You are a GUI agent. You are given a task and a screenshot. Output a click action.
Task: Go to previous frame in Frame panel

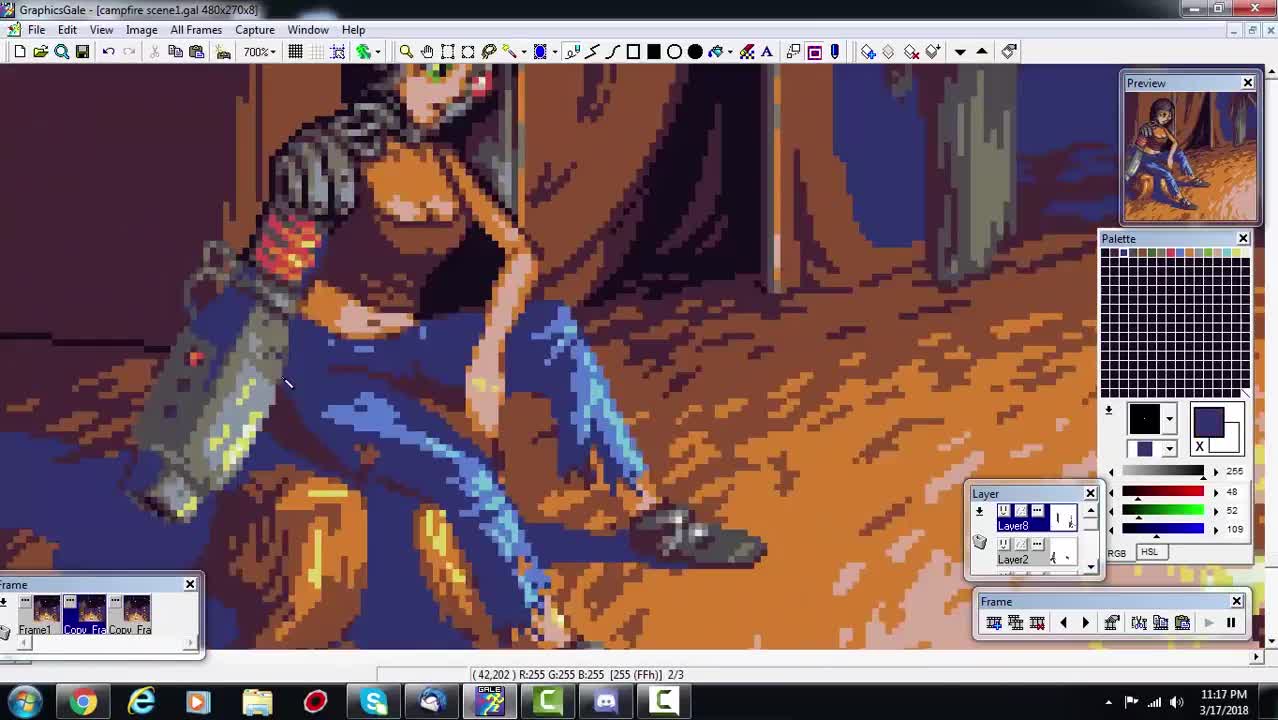coord(1063,623)
